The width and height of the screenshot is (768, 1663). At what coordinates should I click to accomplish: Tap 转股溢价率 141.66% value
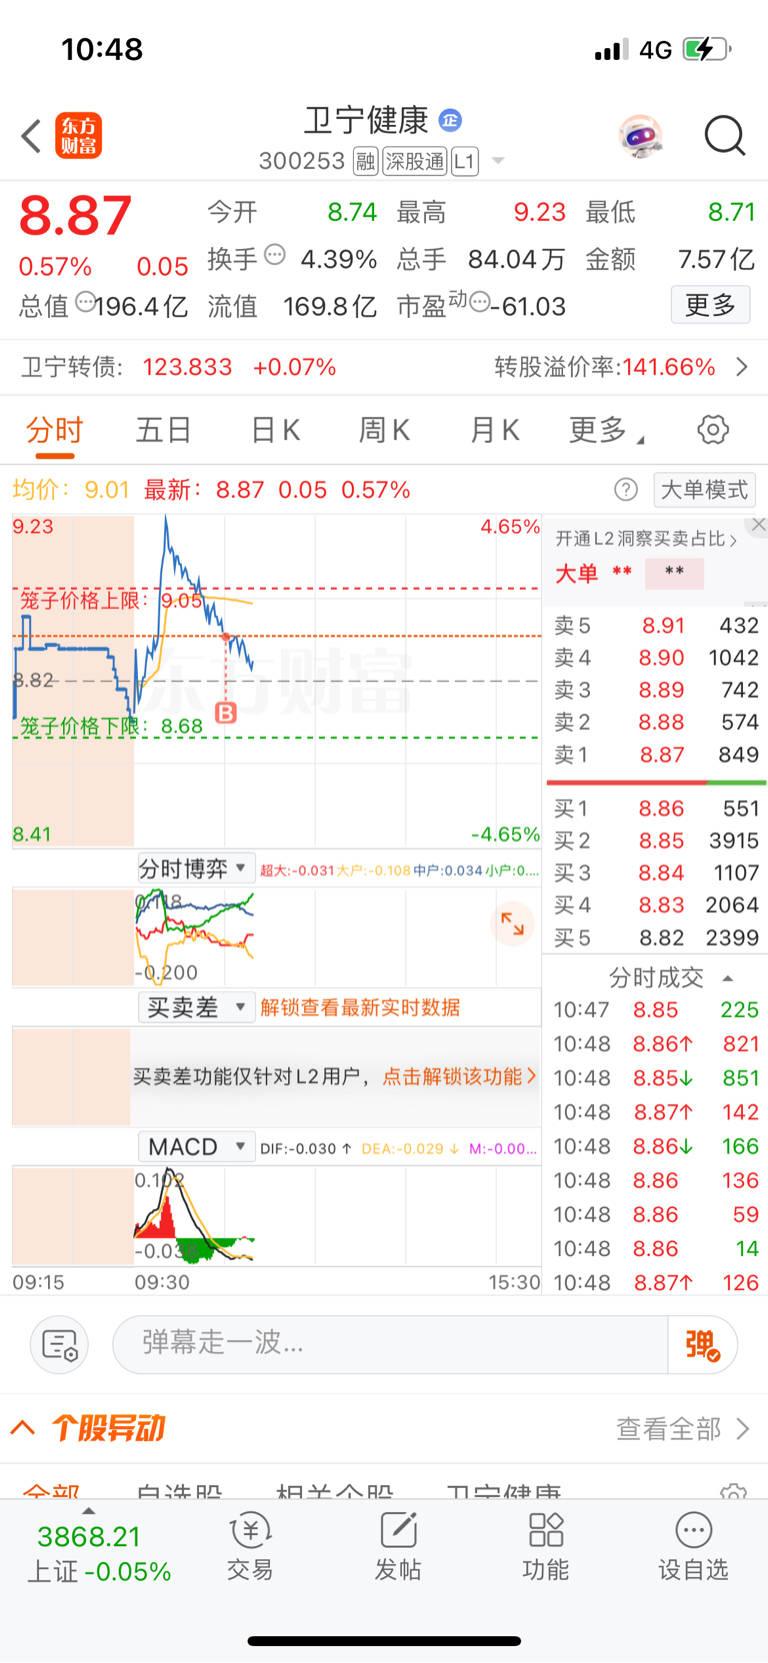(x=669, y=367)
